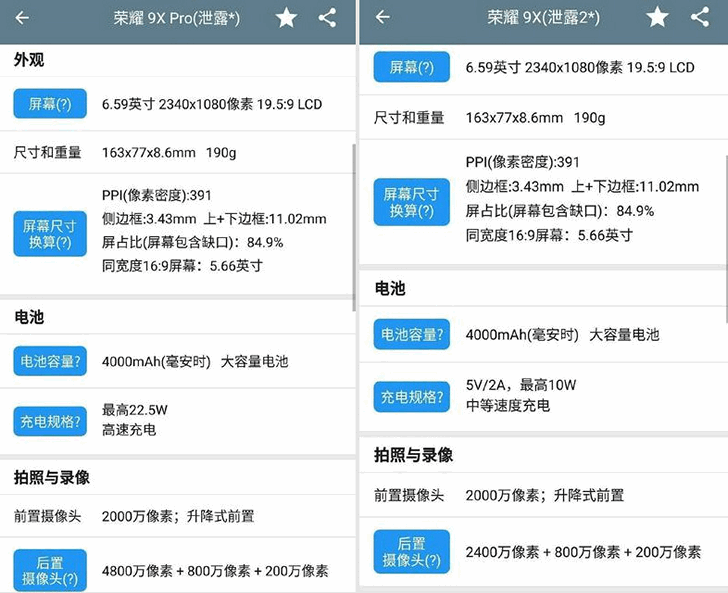Select 高速充电 text in 9X Pro panel
Image resolution: width=728 pixels, height=593 pixels.
pyautogui.click(x=129, y=430)
